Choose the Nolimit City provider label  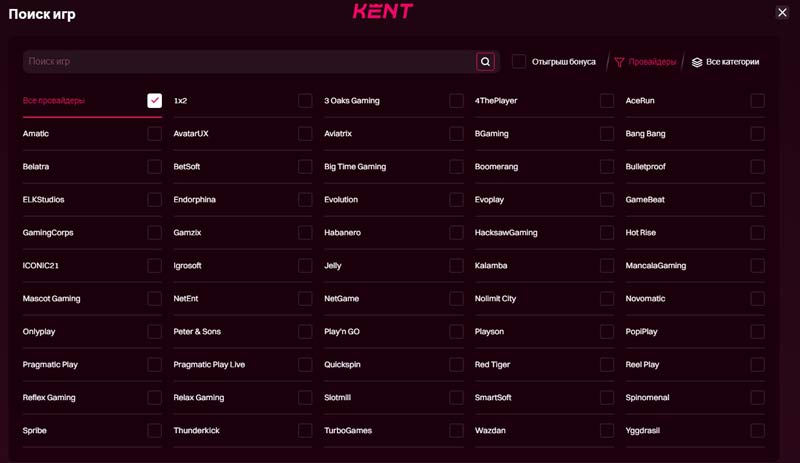coord(495,299)
